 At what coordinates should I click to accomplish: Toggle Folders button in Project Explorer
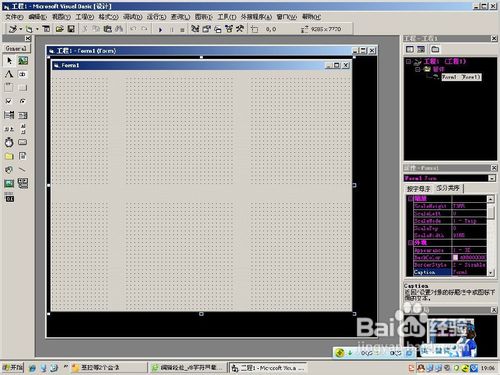[x=435, y=50]
